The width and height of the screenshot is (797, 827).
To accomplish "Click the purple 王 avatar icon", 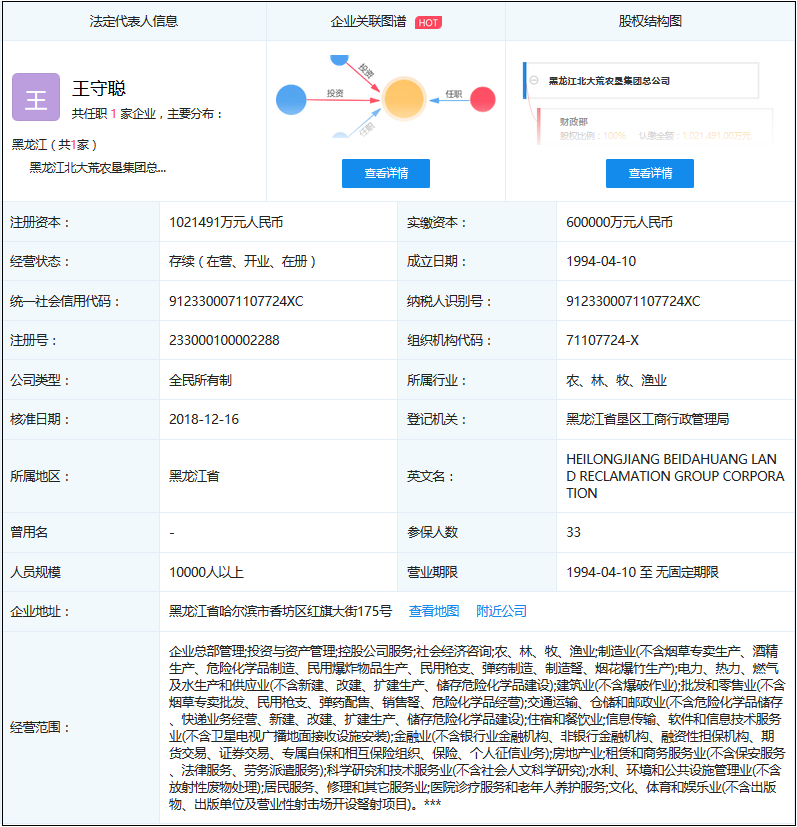I will coord(36,97).
